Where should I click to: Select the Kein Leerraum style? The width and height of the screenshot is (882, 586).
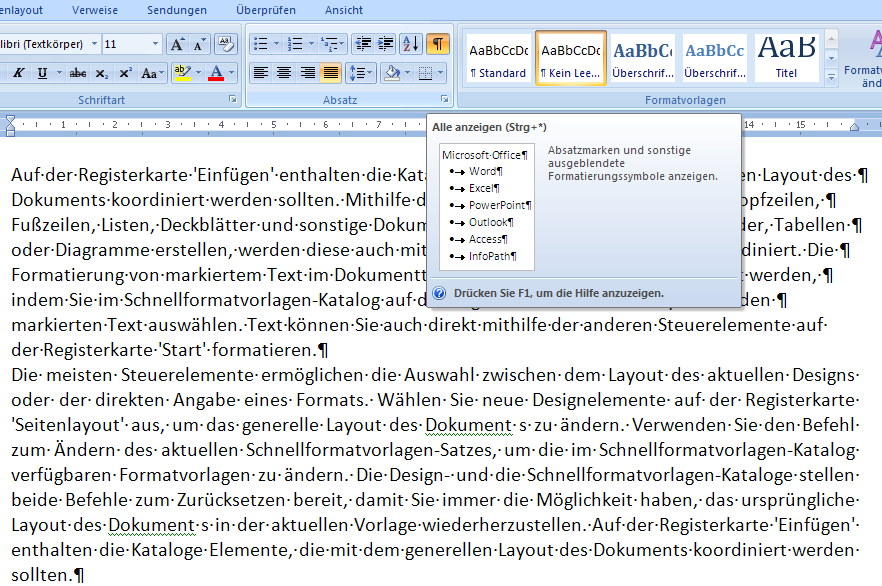coord(570,58)
